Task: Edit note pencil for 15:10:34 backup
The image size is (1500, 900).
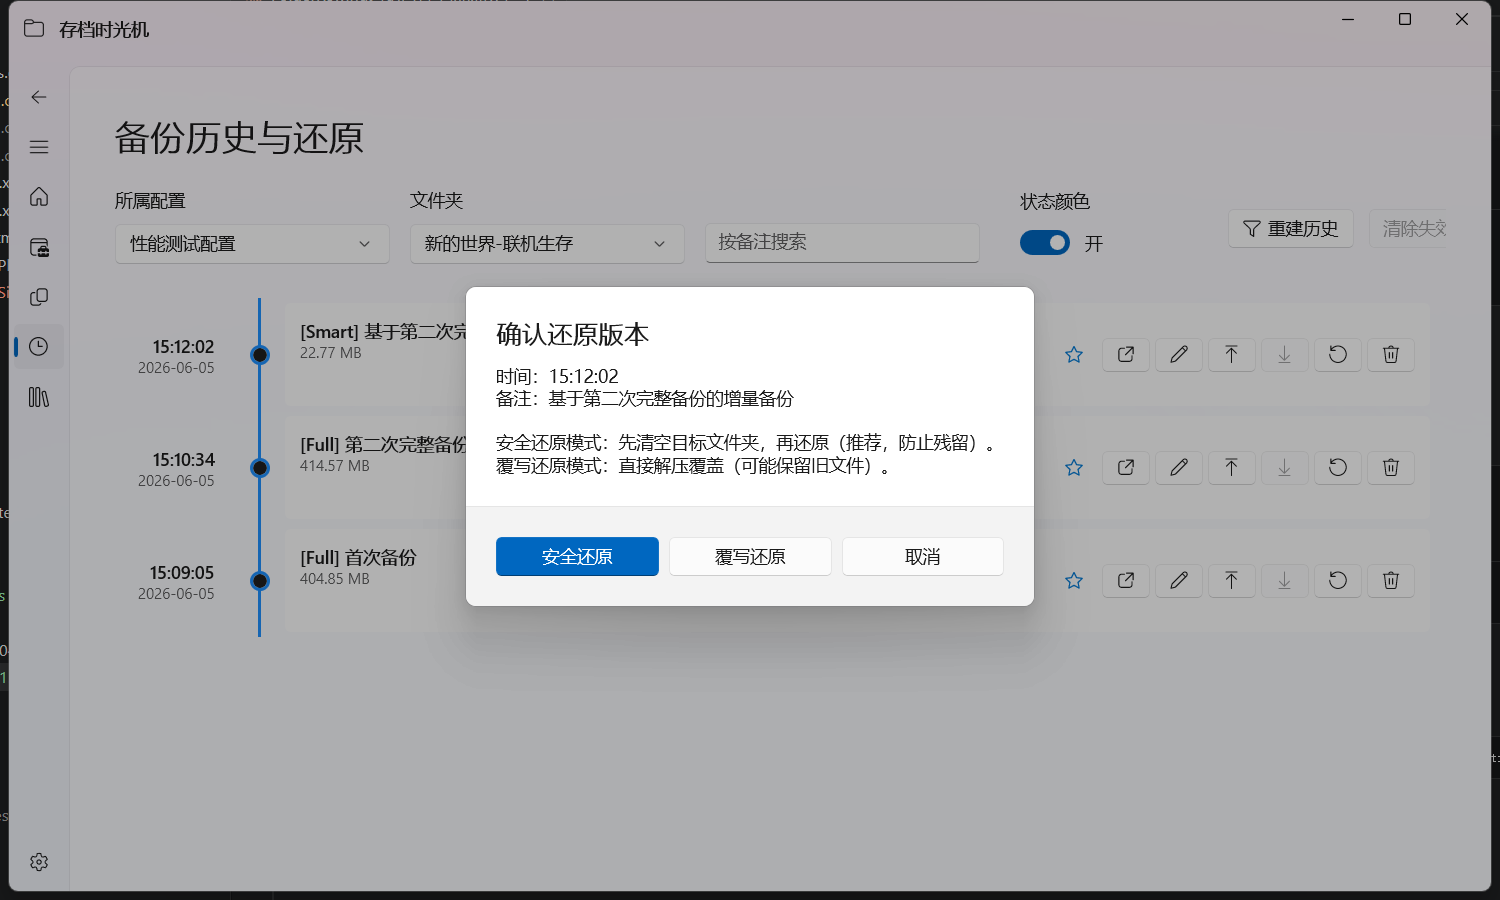Action: [x=1179, y=468]
